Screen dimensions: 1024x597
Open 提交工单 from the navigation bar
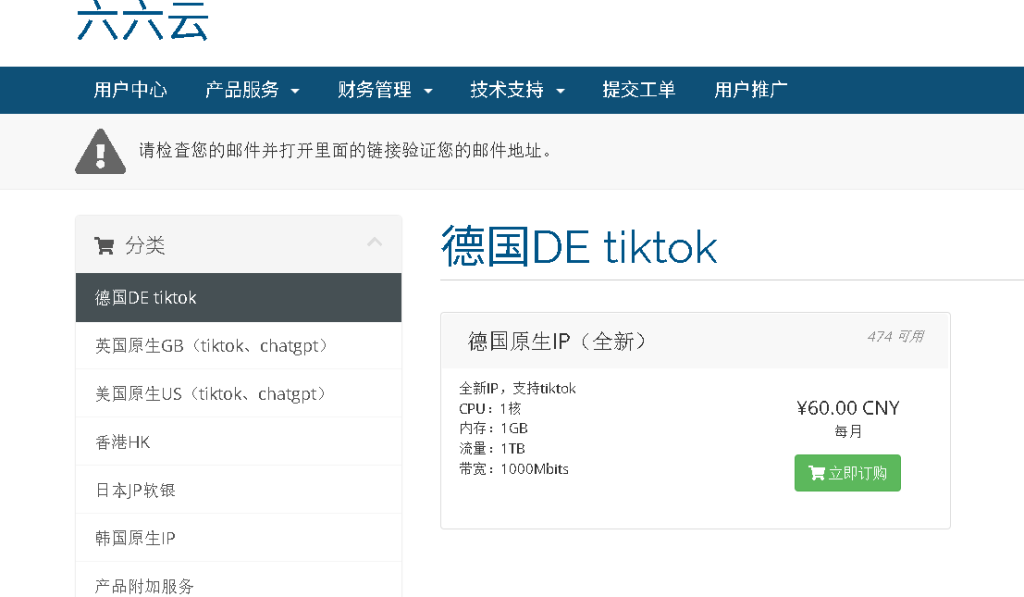point(639,90)
